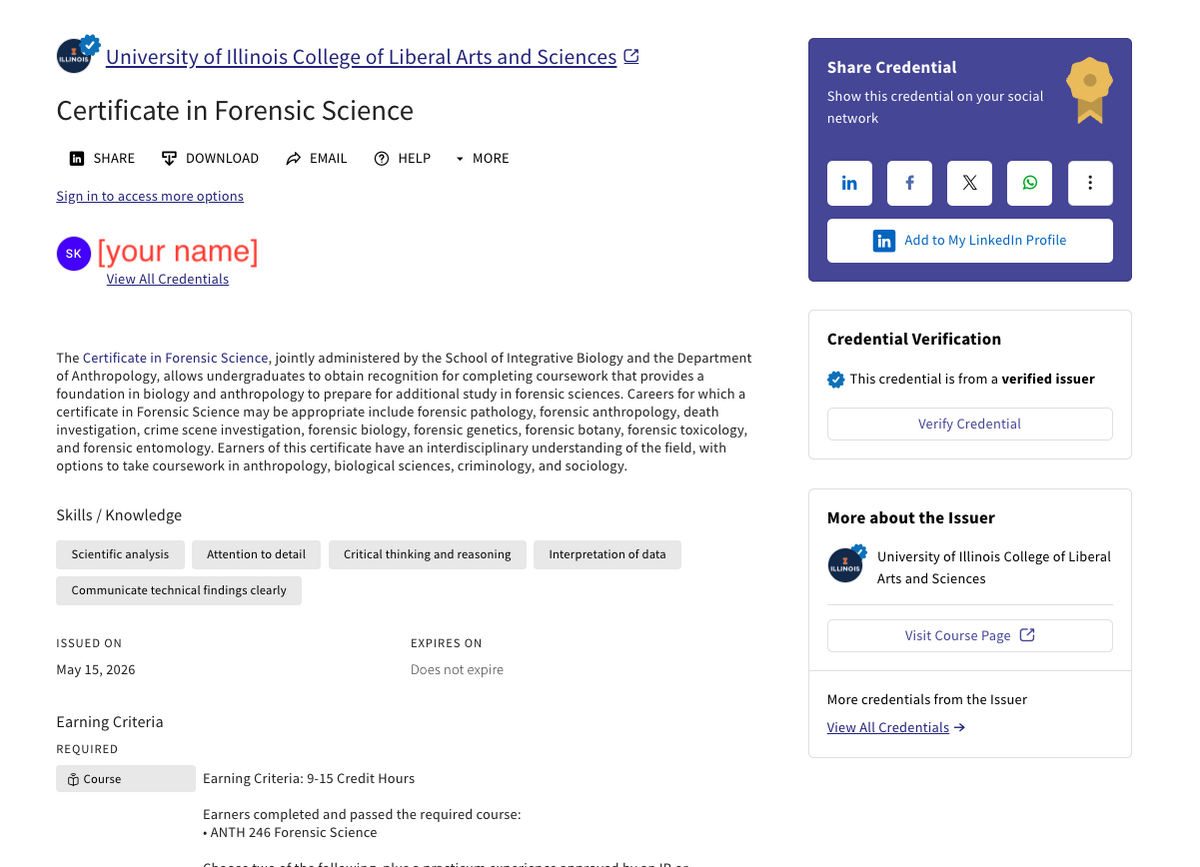Click the Skills / Knowledge heading
The image size is (1200, 867).
119,515
